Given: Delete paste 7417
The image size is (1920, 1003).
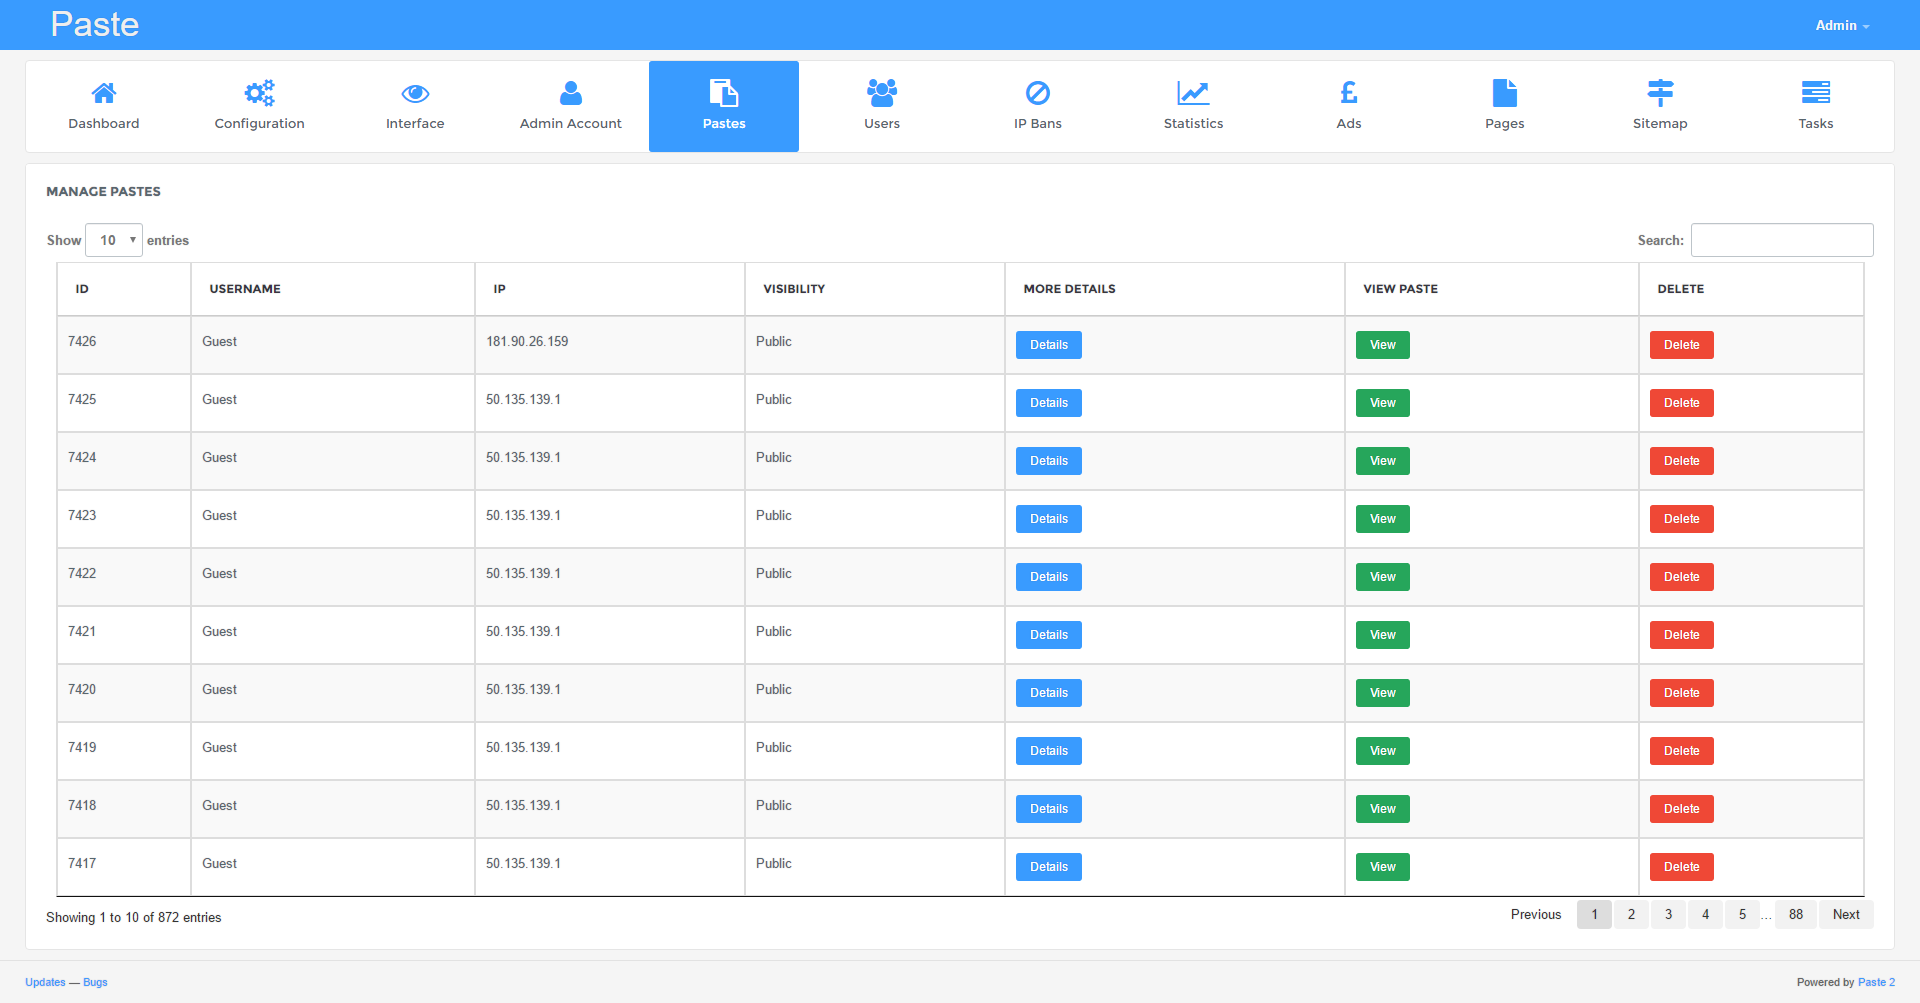Looking at the screenshot, I should (x=1681, y=866).
